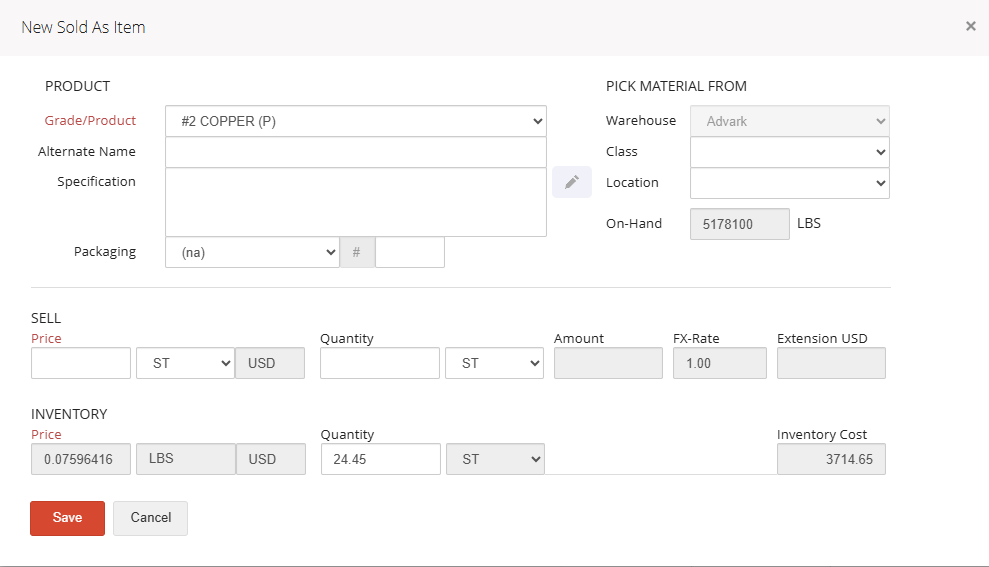Expand the Location dropdown

click(790, 183)
